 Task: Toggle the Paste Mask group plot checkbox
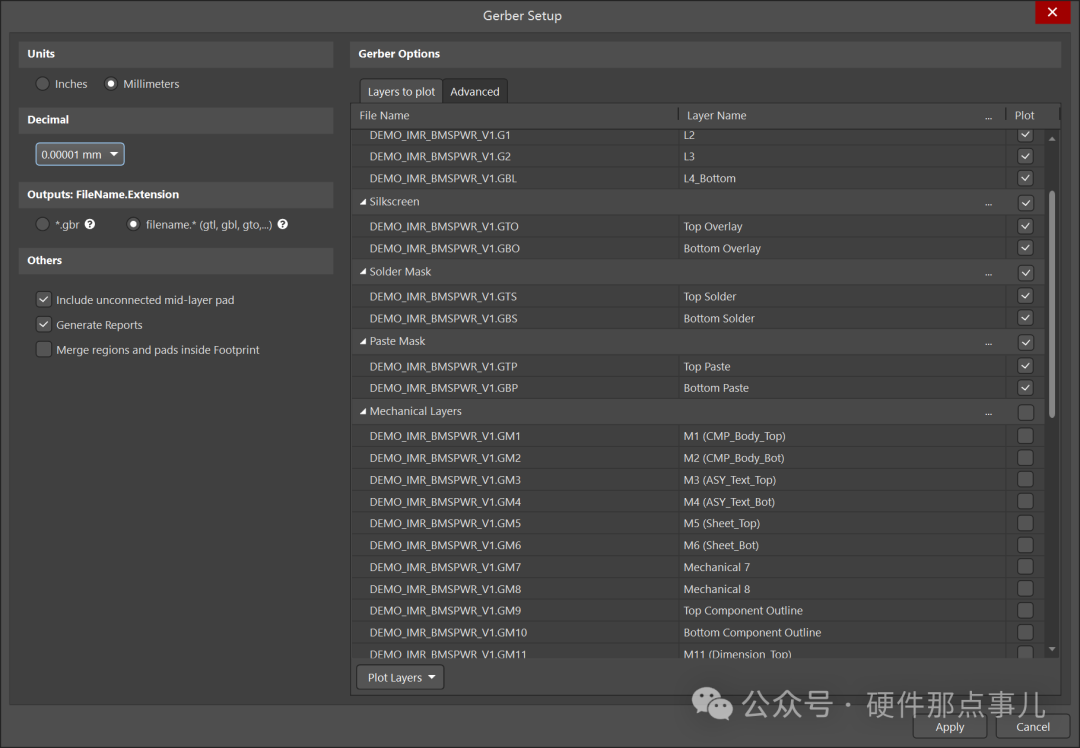coord(1026,342)
